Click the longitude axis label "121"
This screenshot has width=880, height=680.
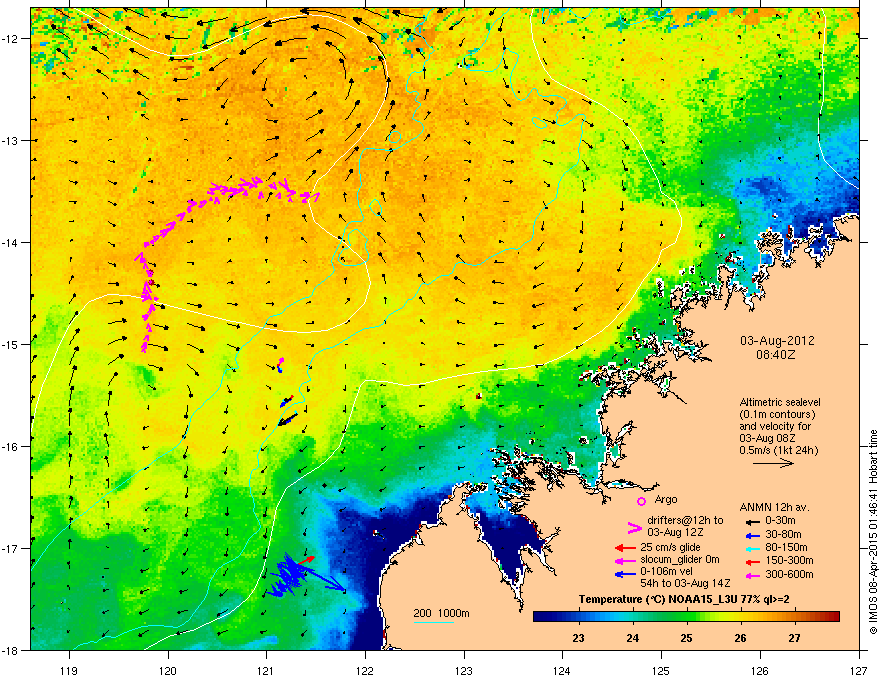click(x=266, y=670)
